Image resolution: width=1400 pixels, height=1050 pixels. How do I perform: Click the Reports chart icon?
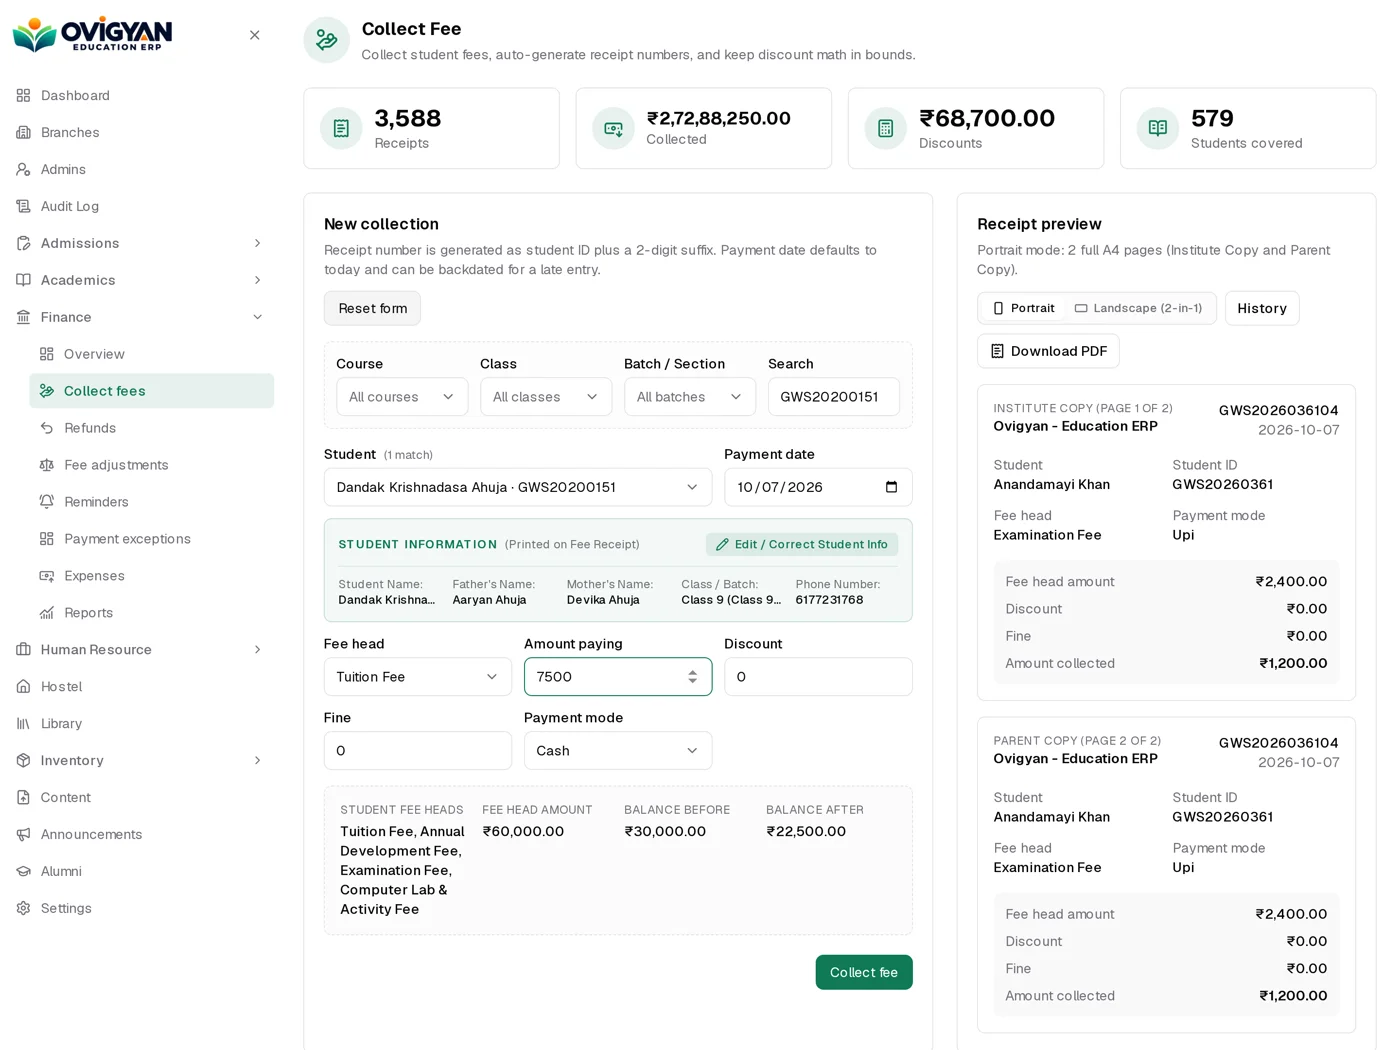coord(46,613)
